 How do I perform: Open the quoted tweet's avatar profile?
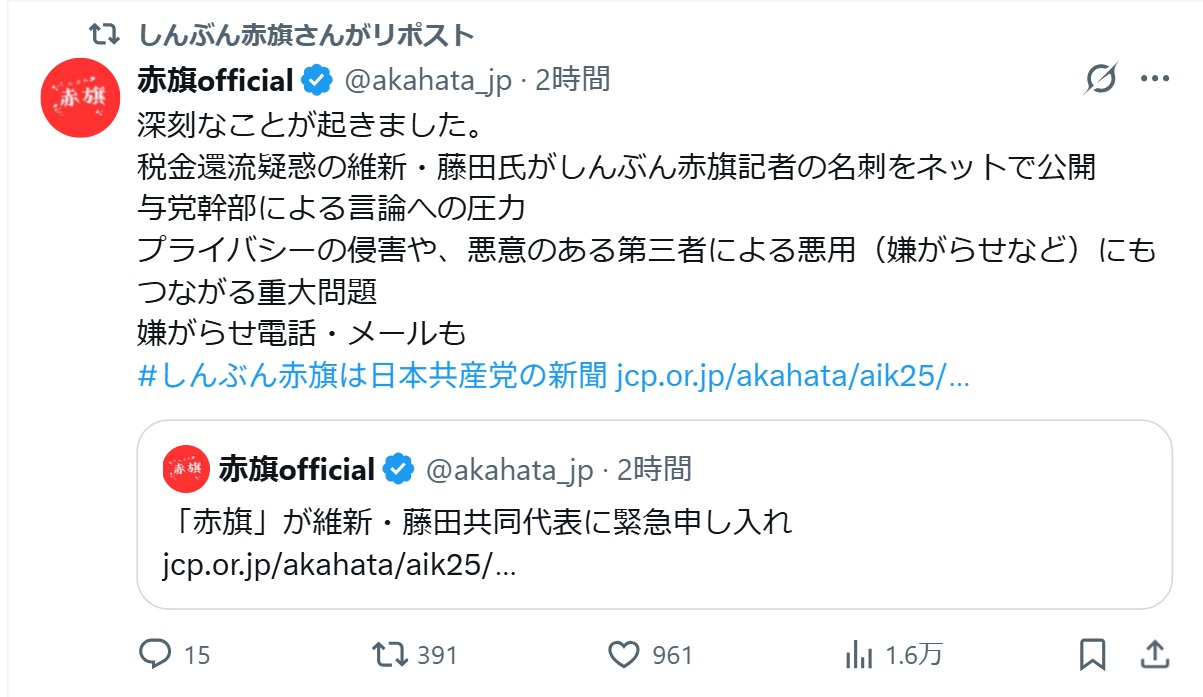click(x=185, y=469)
